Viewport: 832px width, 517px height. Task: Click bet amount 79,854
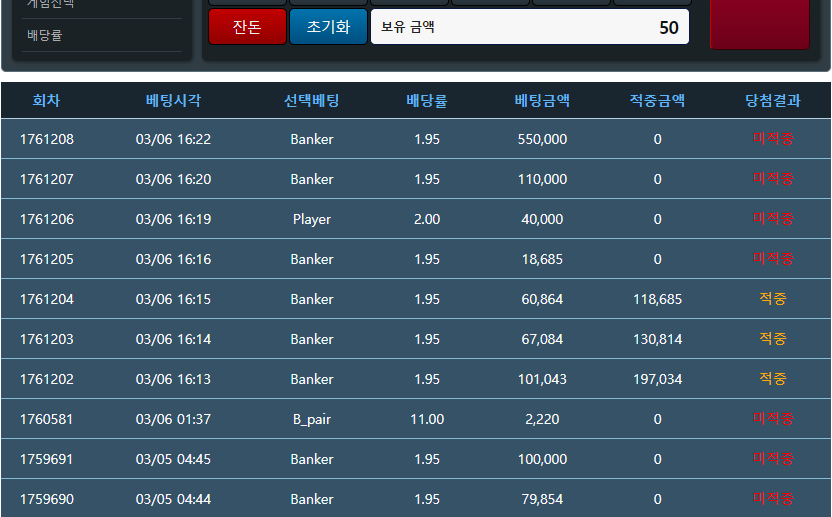[542, 499]
